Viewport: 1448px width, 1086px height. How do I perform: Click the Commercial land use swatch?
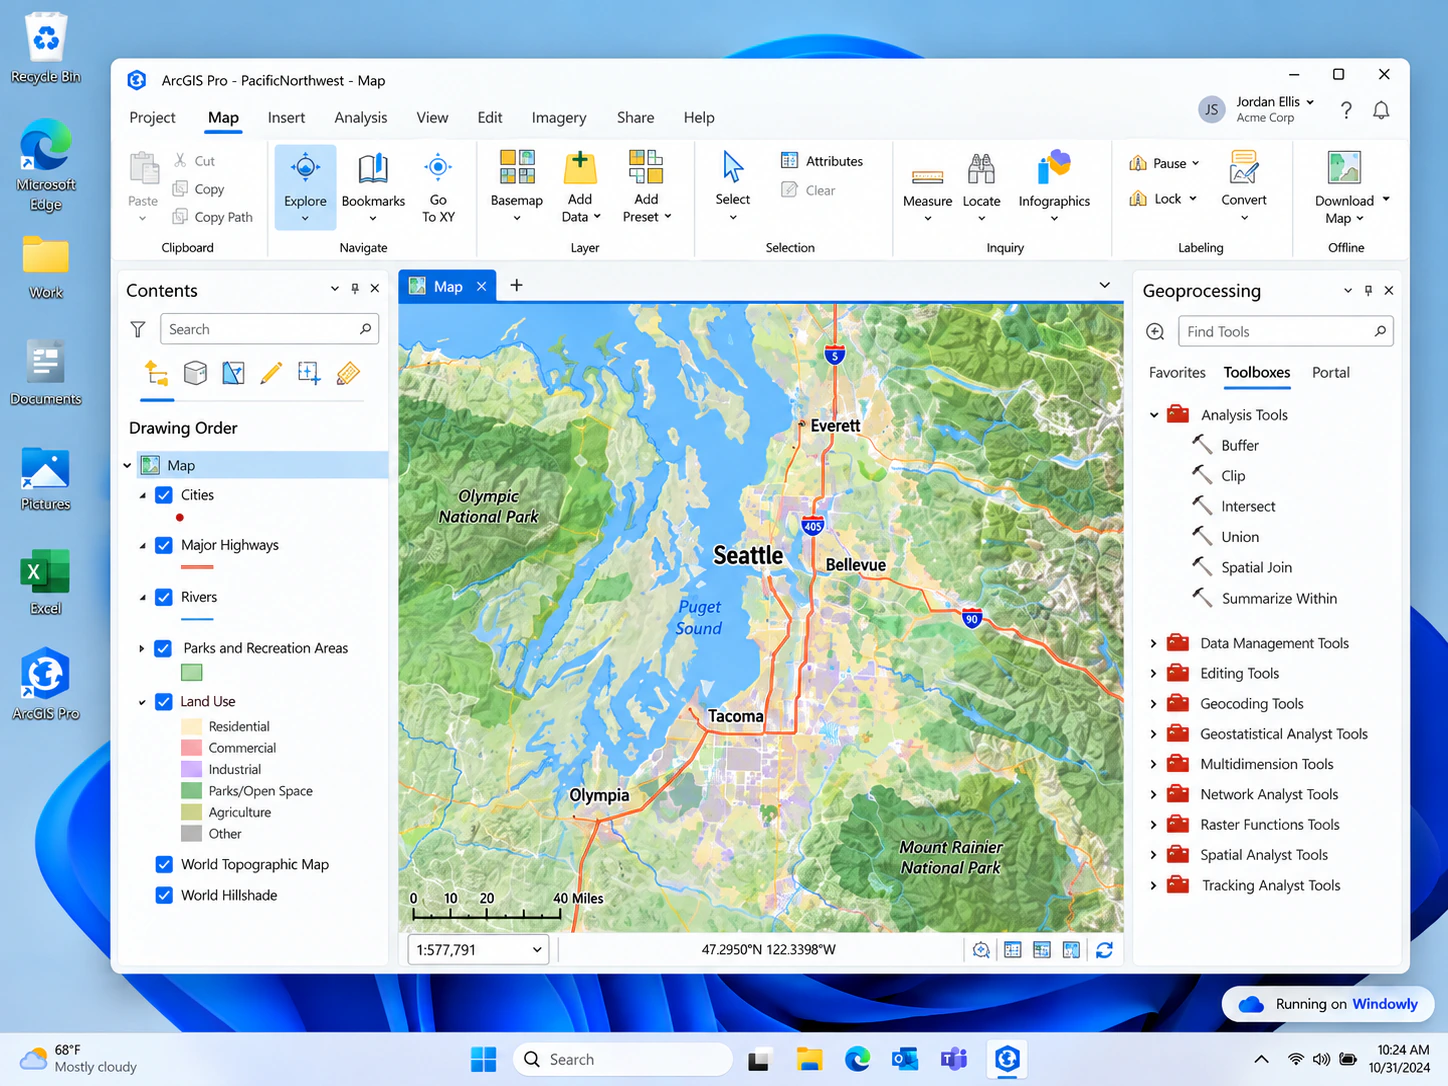tap(192, 748)
